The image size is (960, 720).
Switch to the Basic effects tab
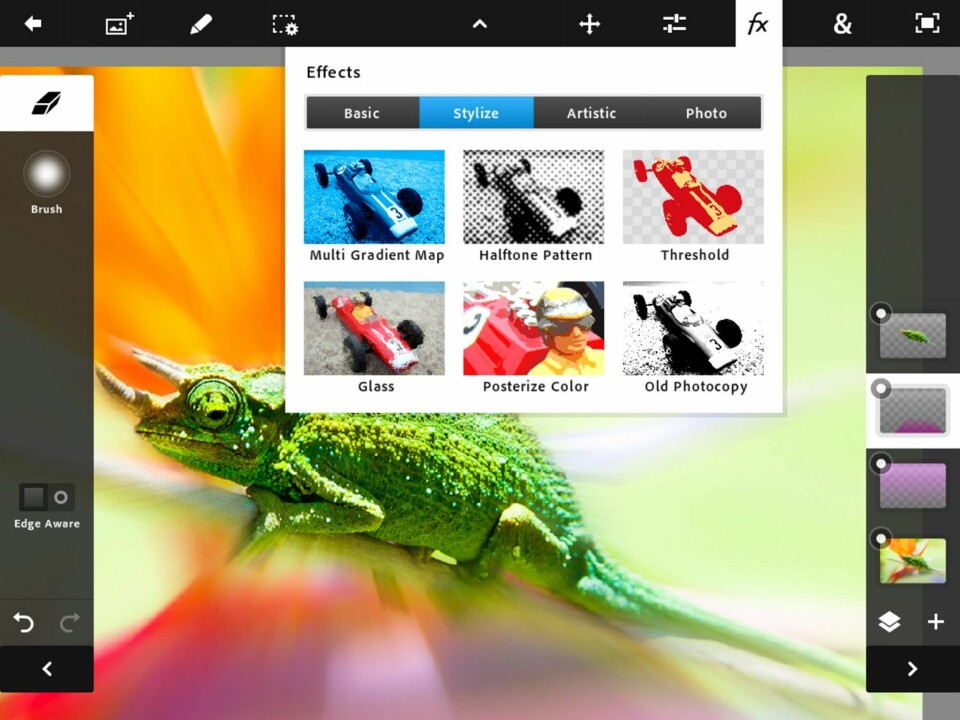click(x=362, y=113)
